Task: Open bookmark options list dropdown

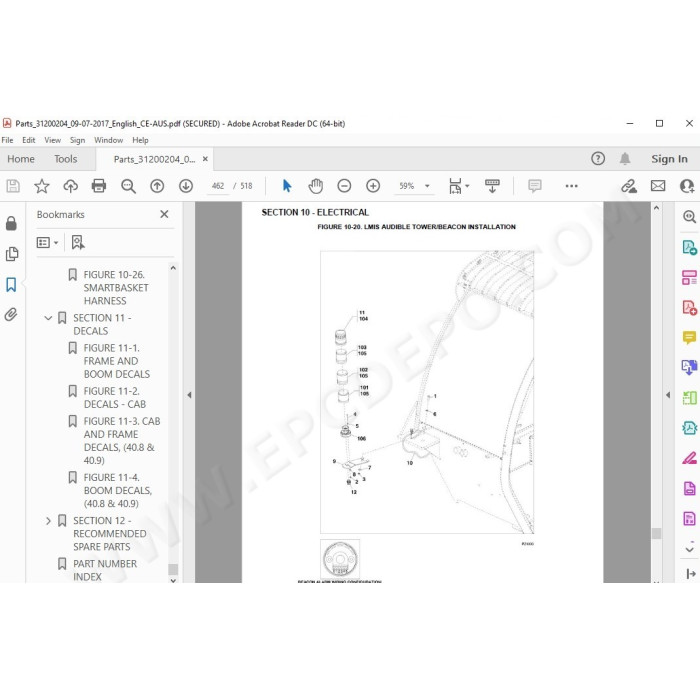Action: [47, 242]
